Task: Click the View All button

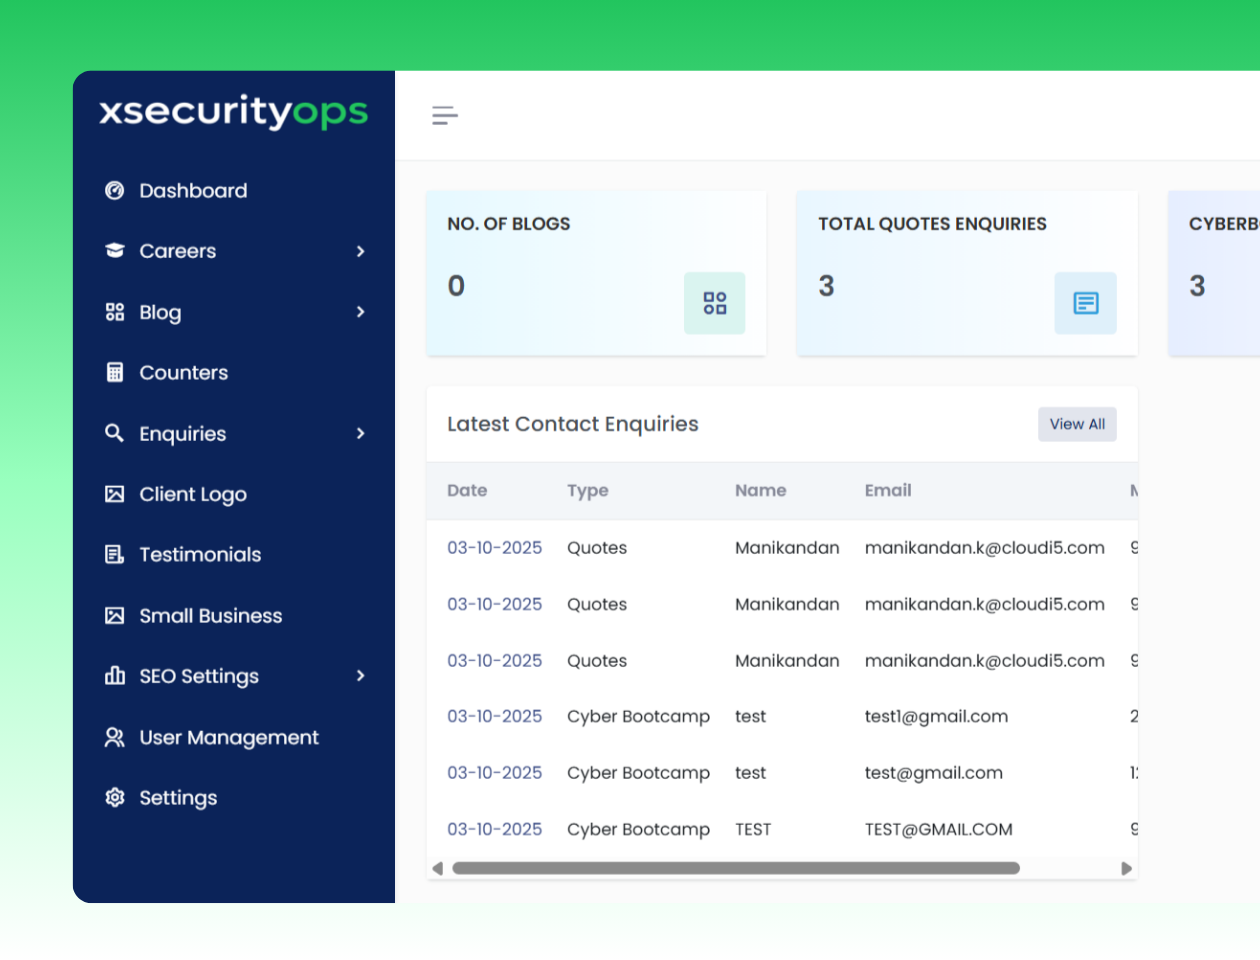Action: pyautogui.click(x=1077, y=424)
